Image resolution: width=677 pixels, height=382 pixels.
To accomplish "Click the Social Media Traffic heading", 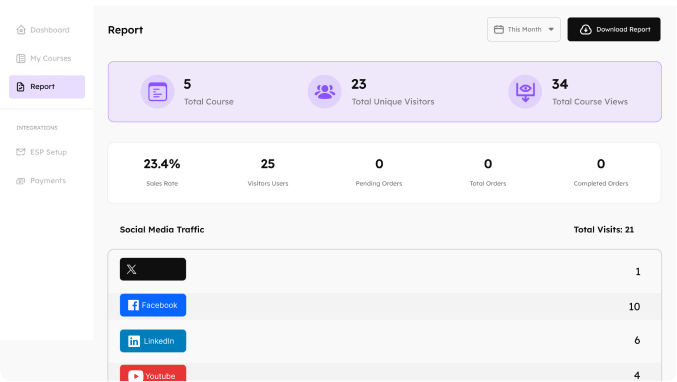I will pyautogui.click(x=162, y=230).
